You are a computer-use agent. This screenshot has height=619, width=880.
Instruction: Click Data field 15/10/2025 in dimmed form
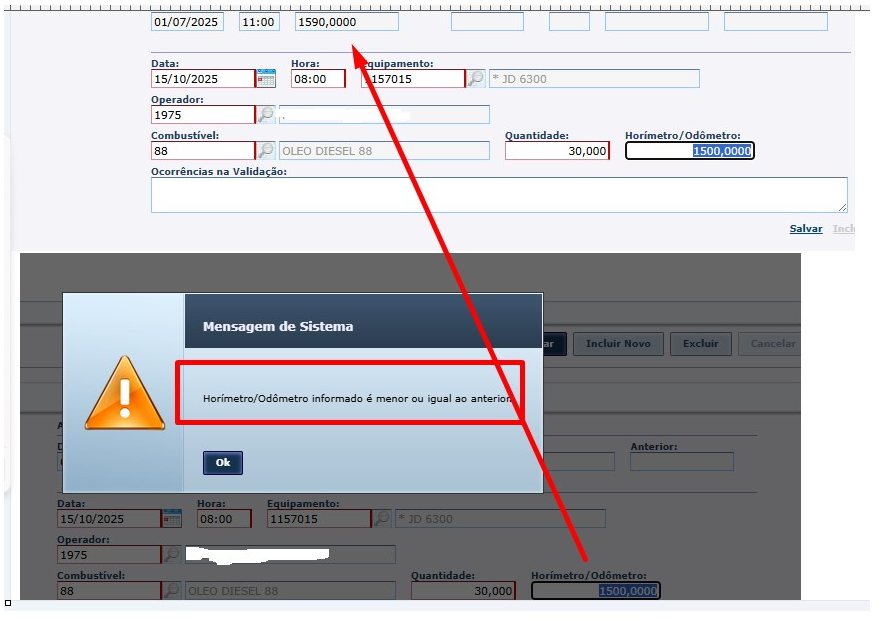(x=109, y=519)
